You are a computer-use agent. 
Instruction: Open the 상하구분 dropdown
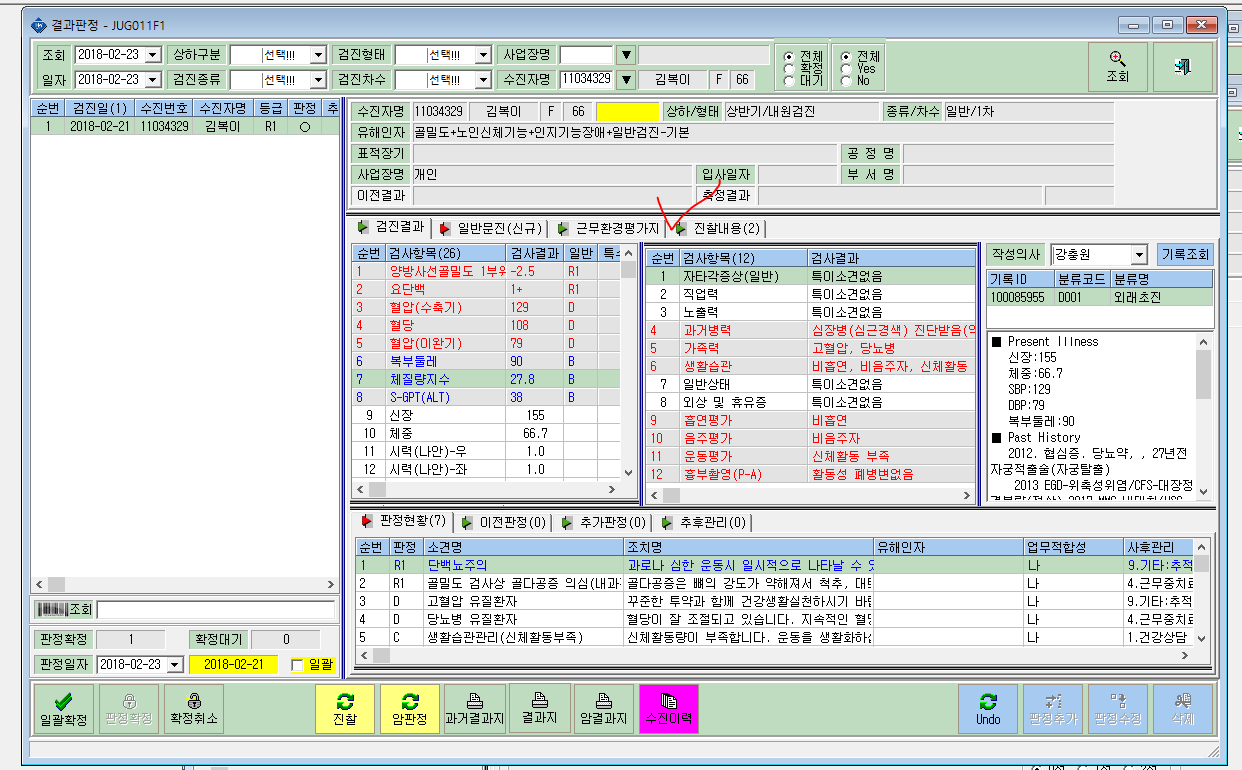[x=318, y=54]
